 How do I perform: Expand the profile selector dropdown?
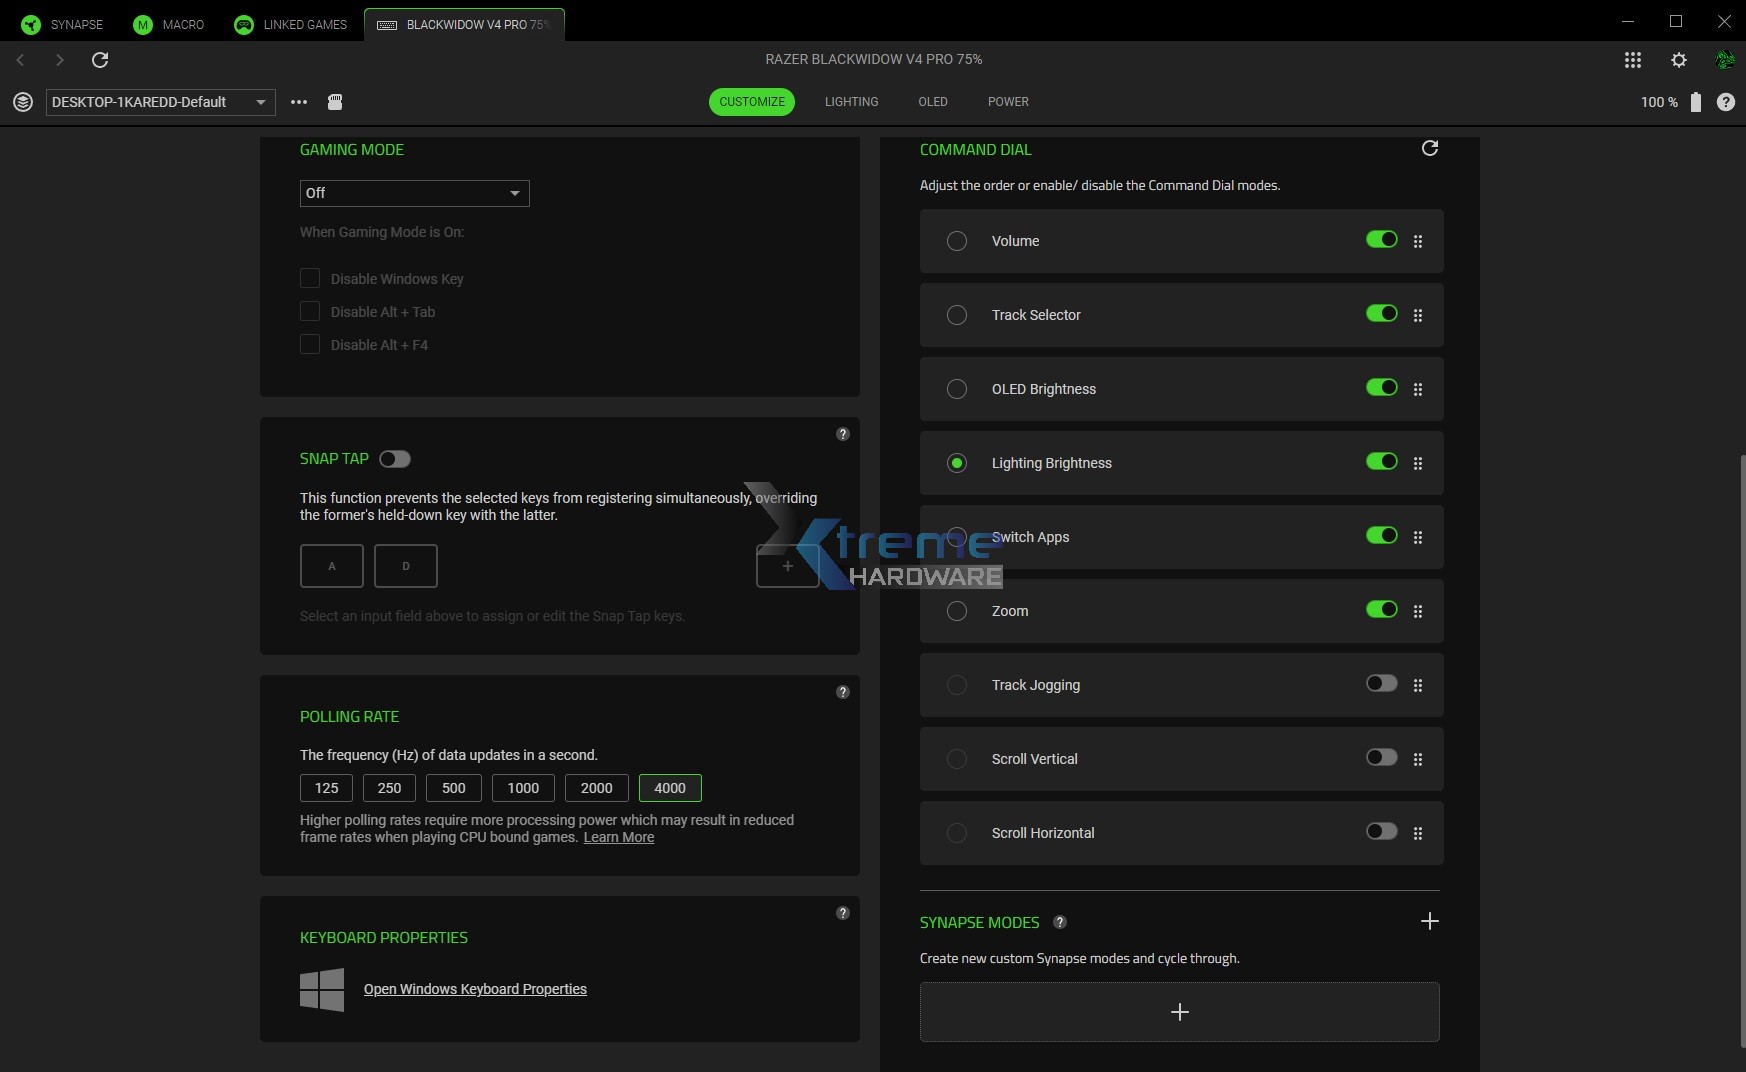coord(259,101)
